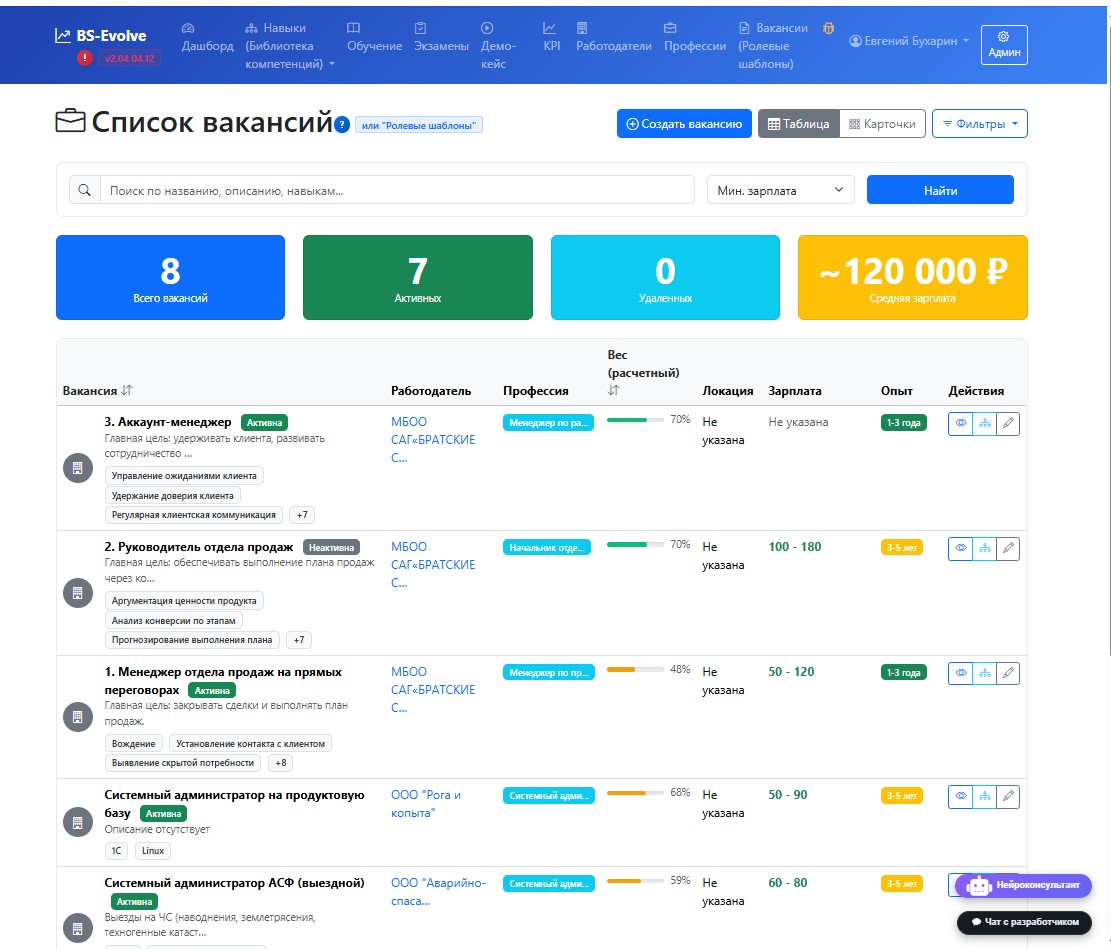Open the hierarchy icon for Менеджер отдела продаж

(x=985, y=673)
